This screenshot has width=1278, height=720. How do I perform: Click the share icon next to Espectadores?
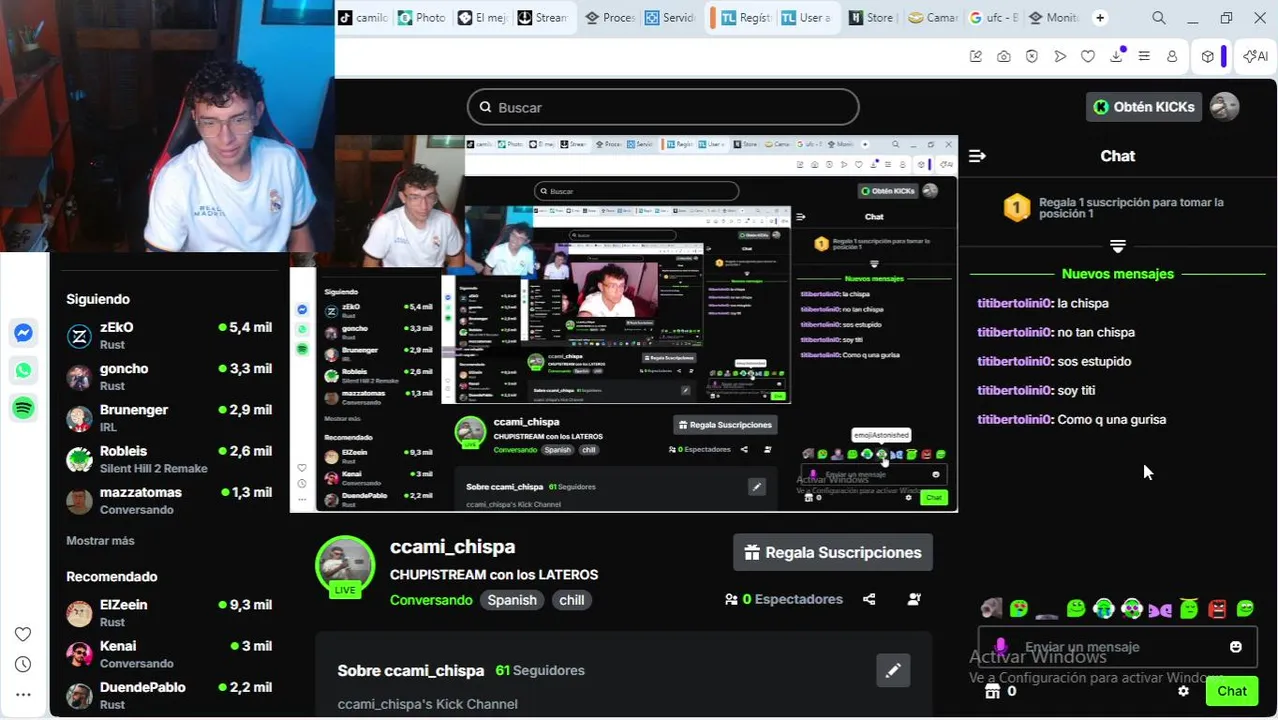click(x=869, y=599)
